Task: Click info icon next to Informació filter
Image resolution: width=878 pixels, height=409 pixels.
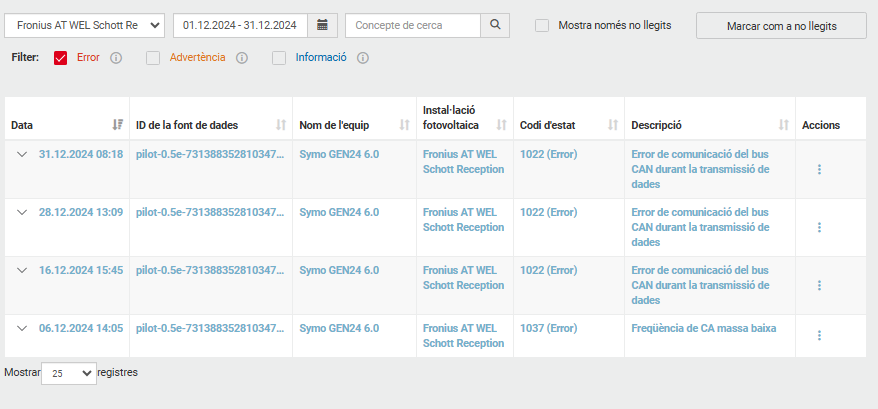Action: pyautogui.click(x=363, y=58)
